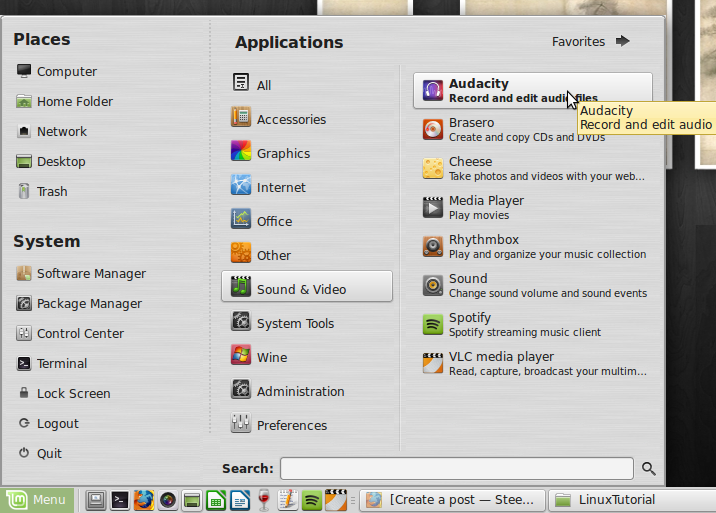Launch Software Manager
This screenshot has width=716, height=513.
81,274
